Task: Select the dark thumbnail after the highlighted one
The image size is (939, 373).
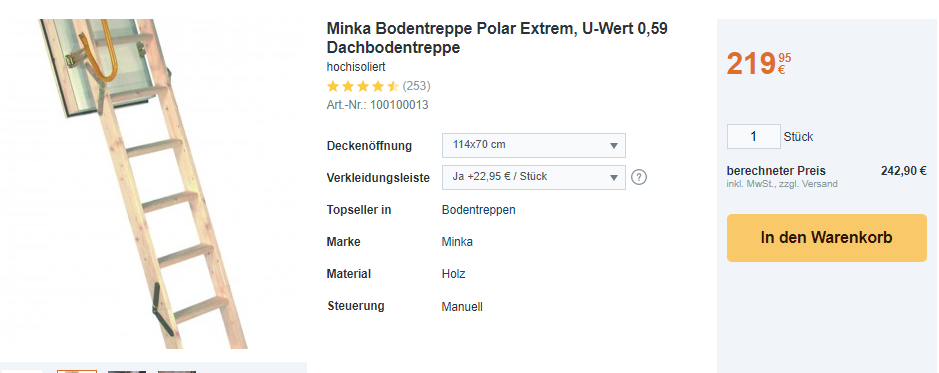Action: (x=127, y=372)
